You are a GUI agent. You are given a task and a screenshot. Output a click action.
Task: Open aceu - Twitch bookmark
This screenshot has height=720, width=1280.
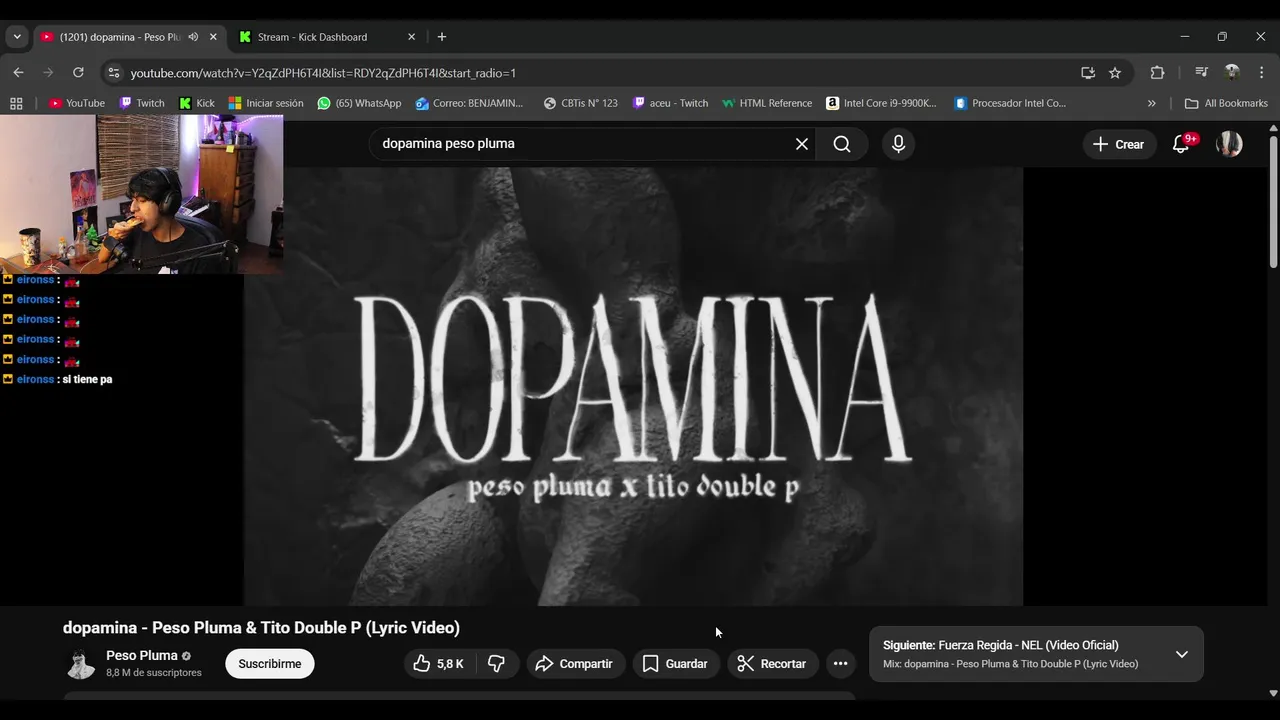[670, 103]
